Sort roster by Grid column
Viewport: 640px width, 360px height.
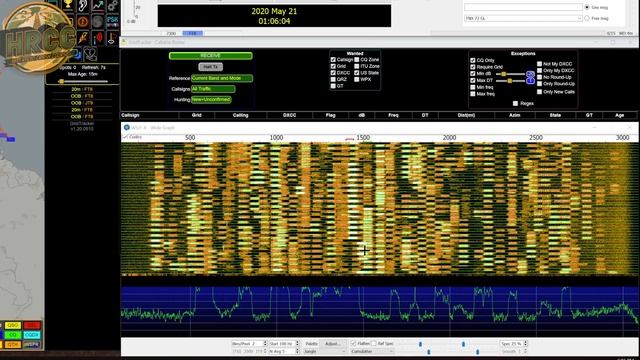197,116
